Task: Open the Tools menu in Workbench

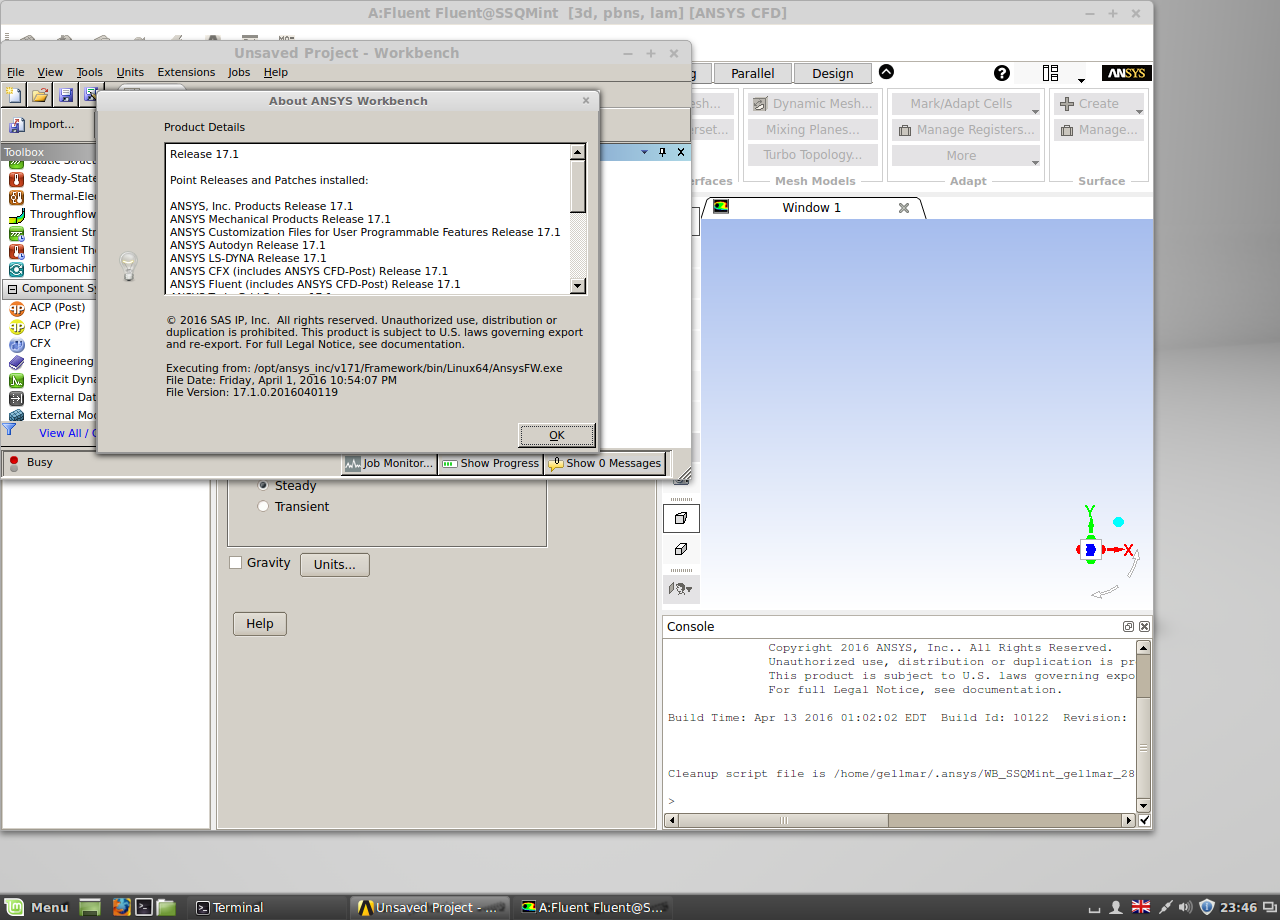Action: 90,72
